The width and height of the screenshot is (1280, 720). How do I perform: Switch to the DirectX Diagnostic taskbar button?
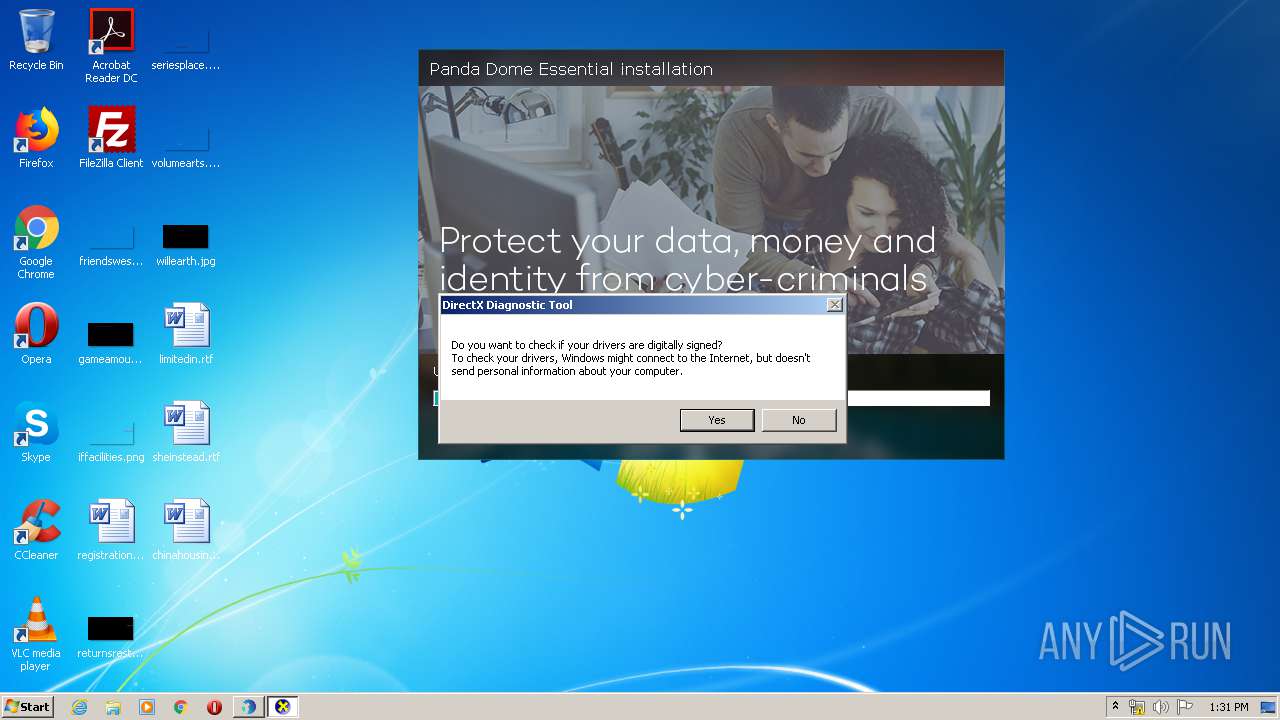[283, 707]
